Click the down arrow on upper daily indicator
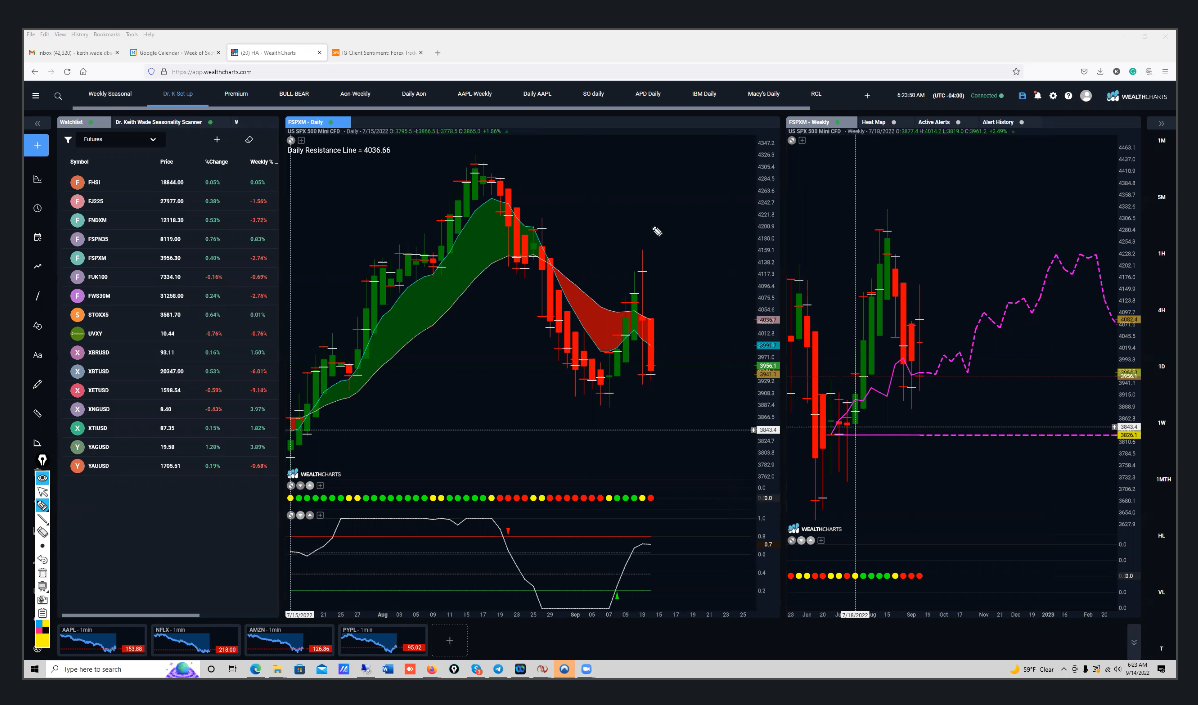This screenshot has height=705, width=1198. (x=300, y=486)
